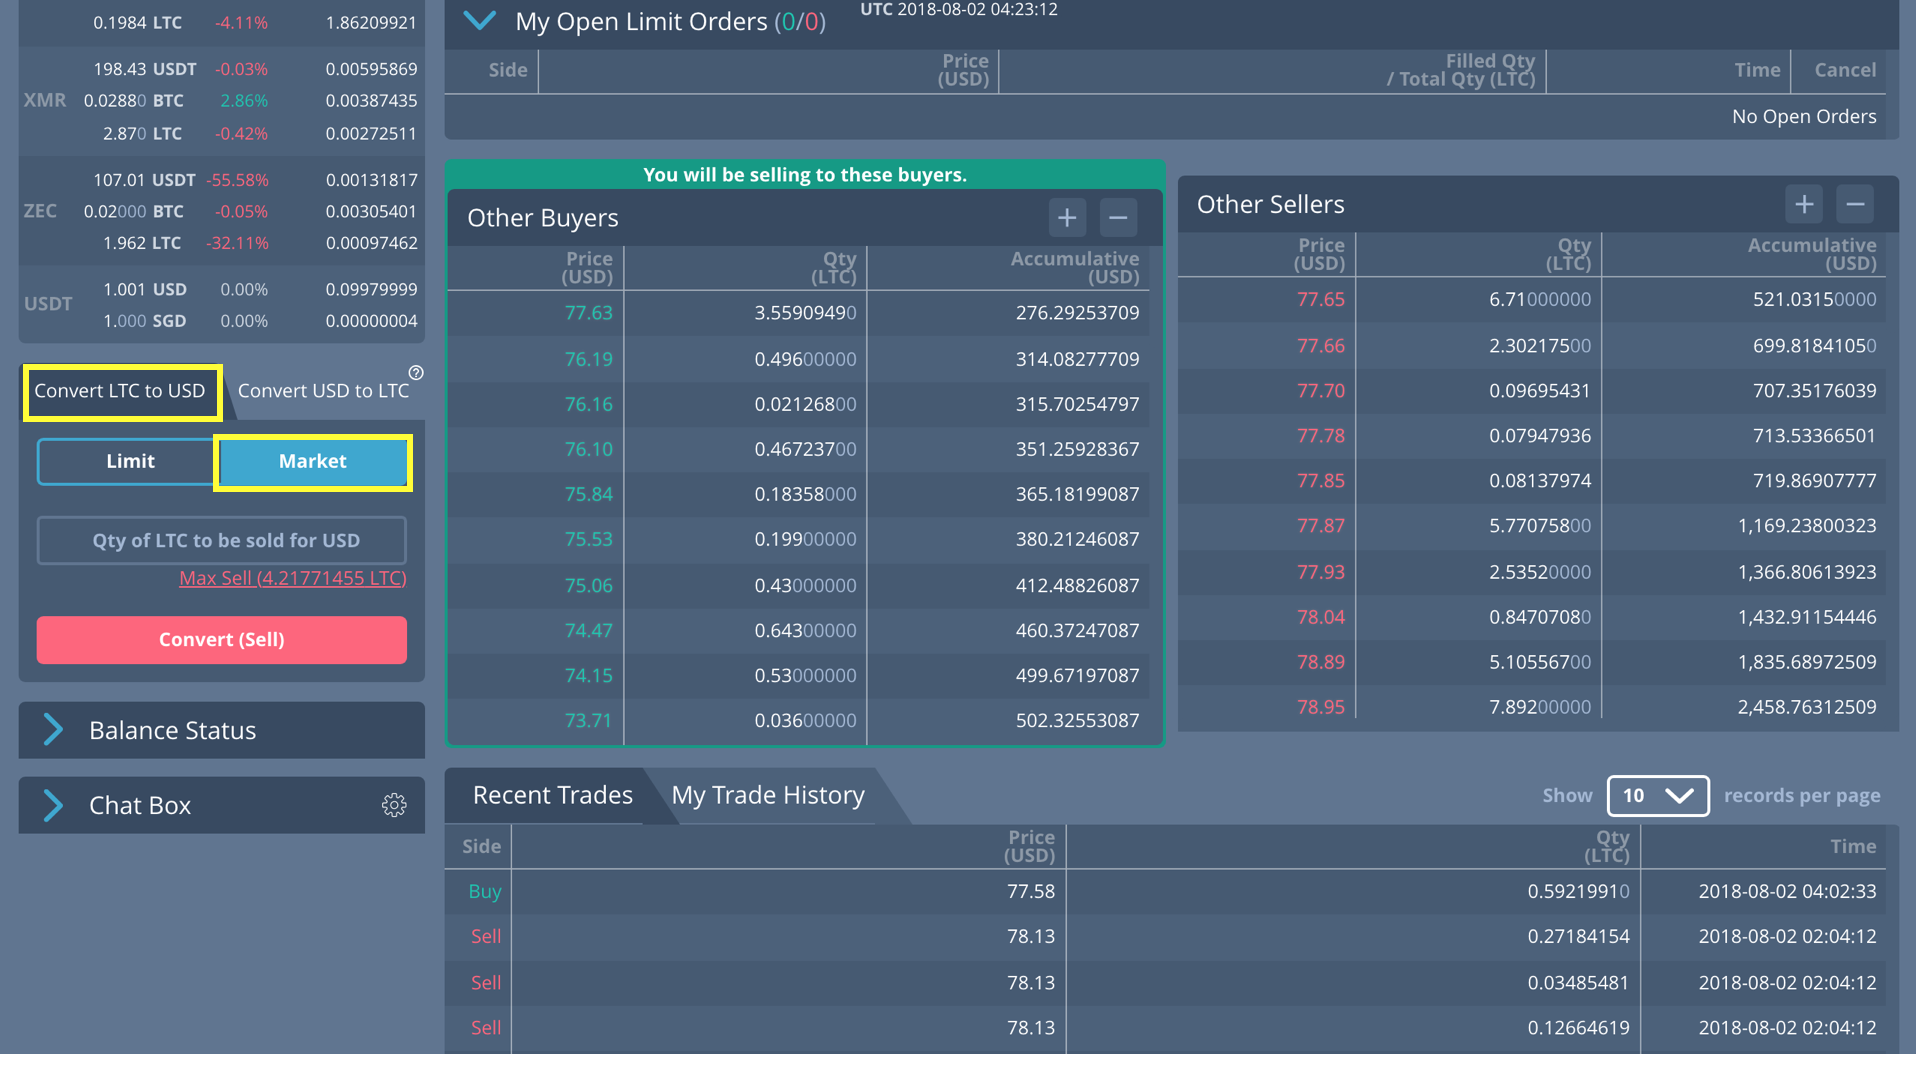Screen dimensions: 1916x1080
Task: Switch to Convert USD to LTC tab
Action: click(x=322, y=391)
